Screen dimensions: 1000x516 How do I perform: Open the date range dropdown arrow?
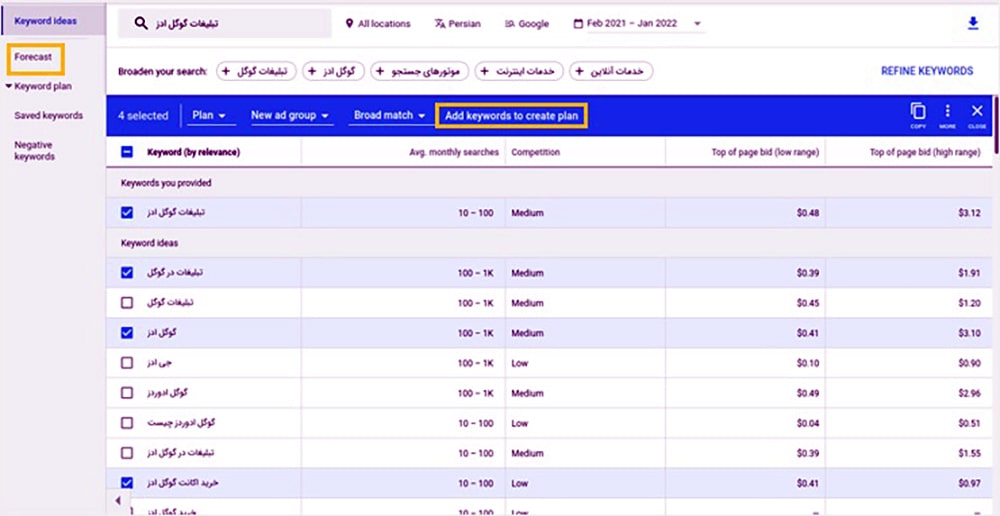click(697, 24)
